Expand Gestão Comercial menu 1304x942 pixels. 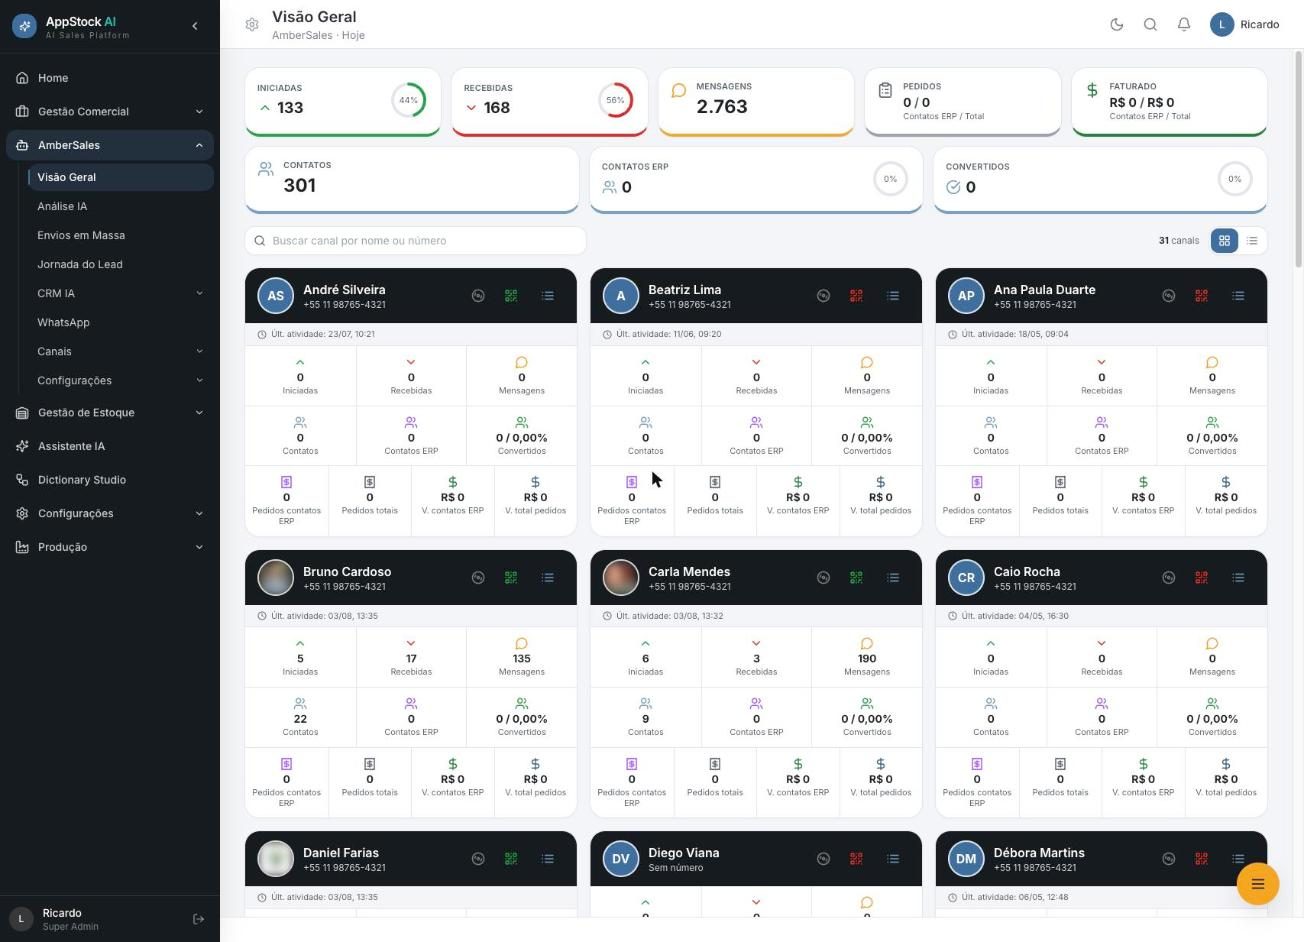[x=110, y=112]
